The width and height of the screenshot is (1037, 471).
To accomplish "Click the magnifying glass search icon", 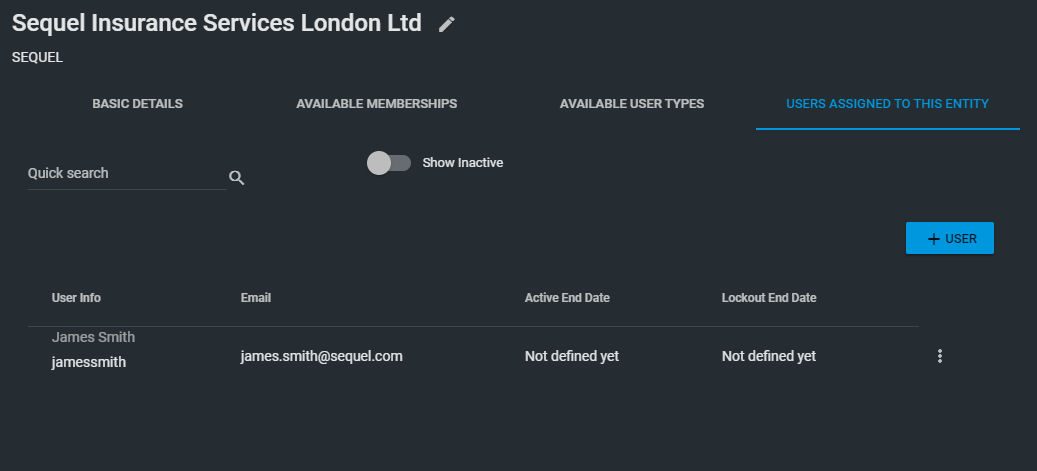I will (237, 177).
